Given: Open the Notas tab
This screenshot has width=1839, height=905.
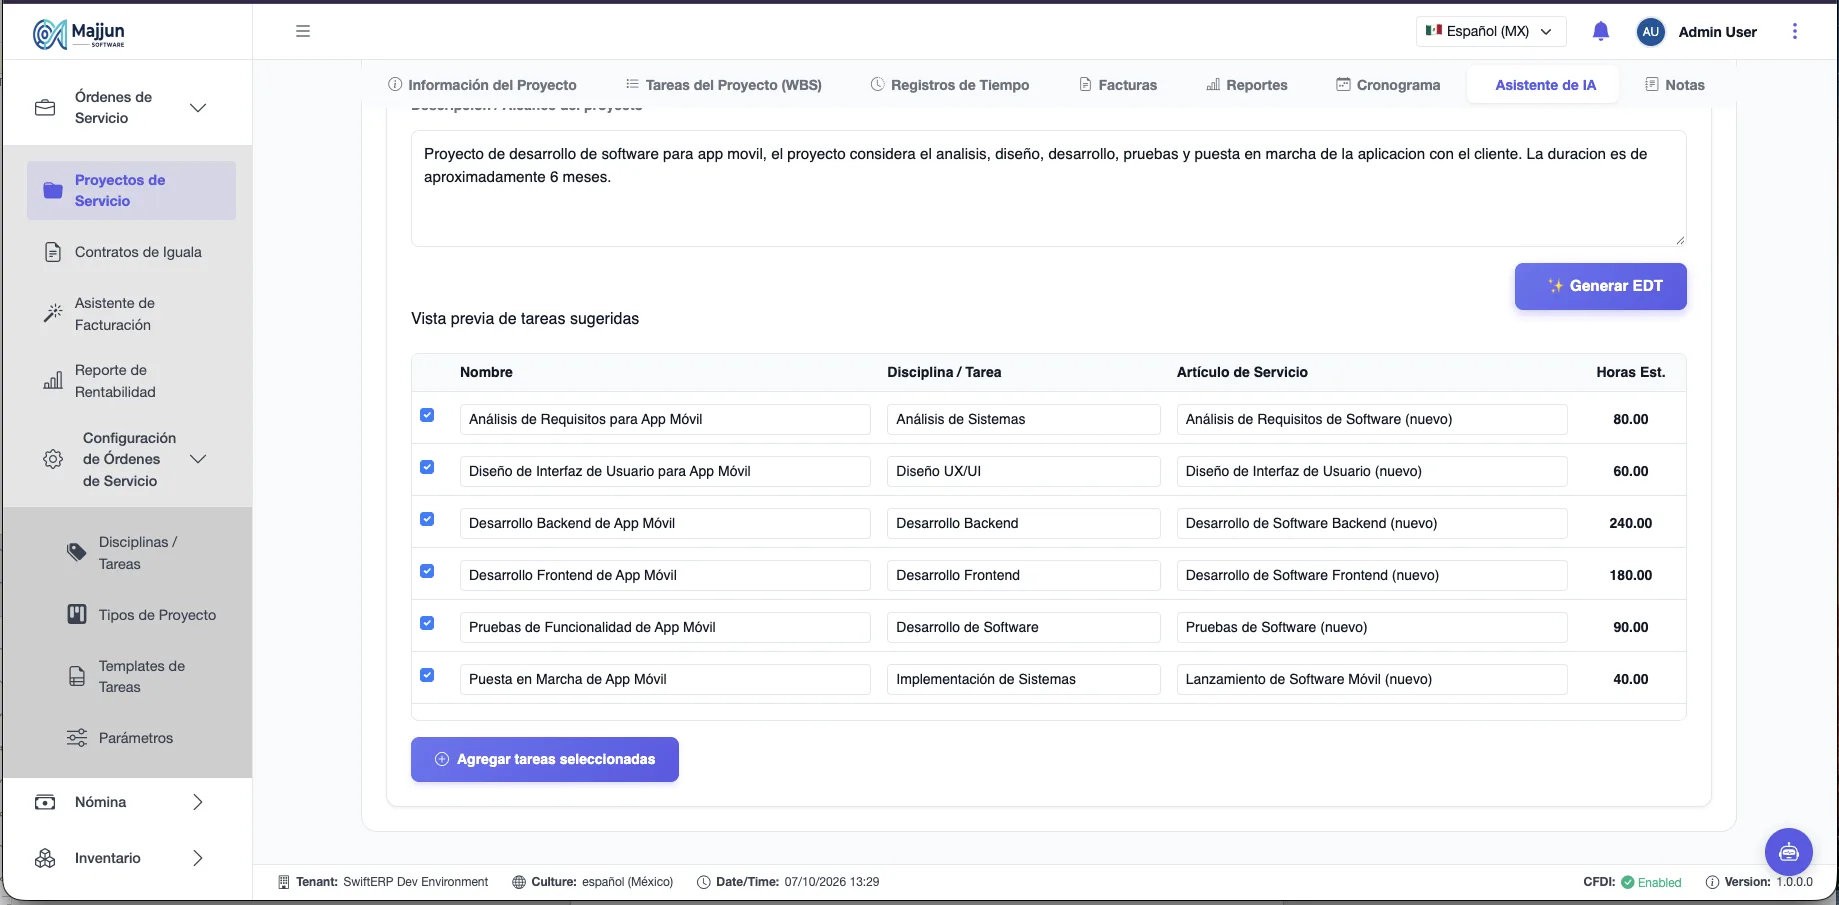Looking at the screenshot, I should click(1675, 85).
